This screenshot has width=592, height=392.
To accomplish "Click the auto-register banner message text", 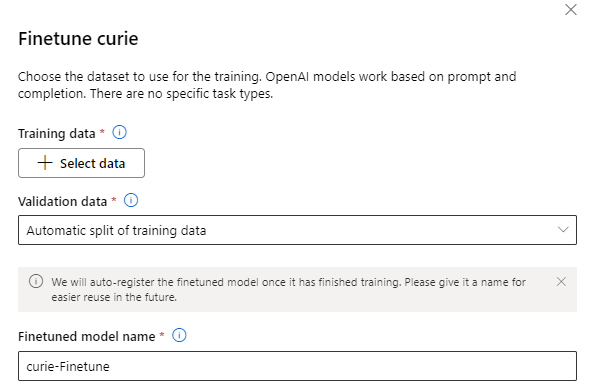I will tap(288, 289).
